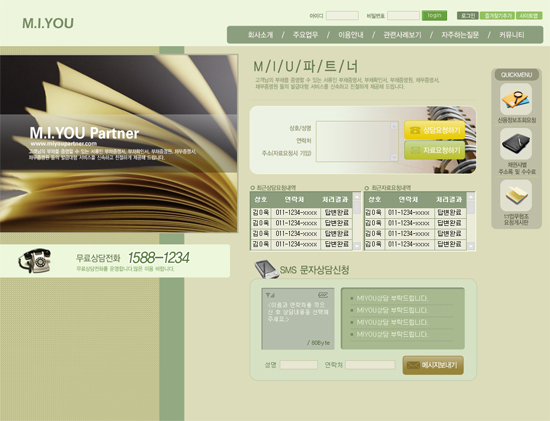550x421 pixels.
Task: Click the yellow 상담요청하기 button
Action: pyautogui.click(x=435, y=130)
